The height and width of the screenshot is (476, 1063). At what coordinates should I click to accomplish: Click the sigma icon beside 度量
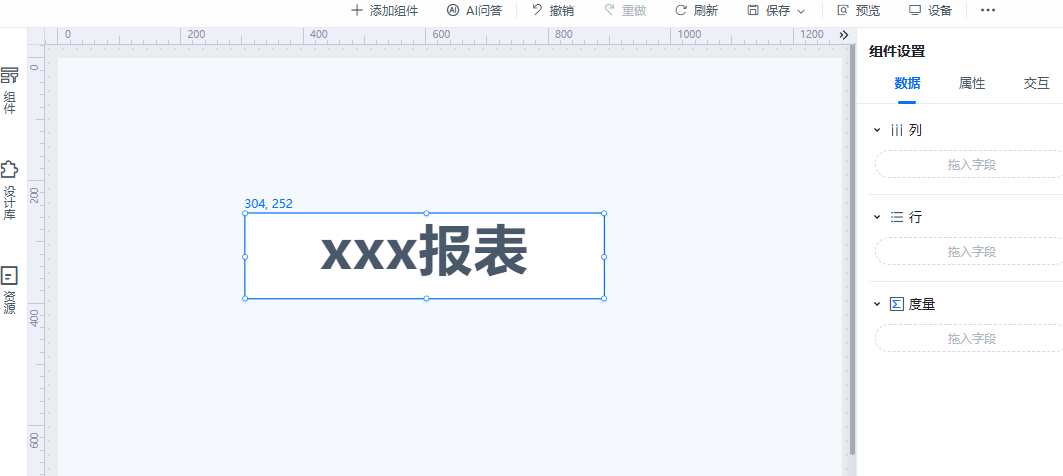tap(897, 304)
